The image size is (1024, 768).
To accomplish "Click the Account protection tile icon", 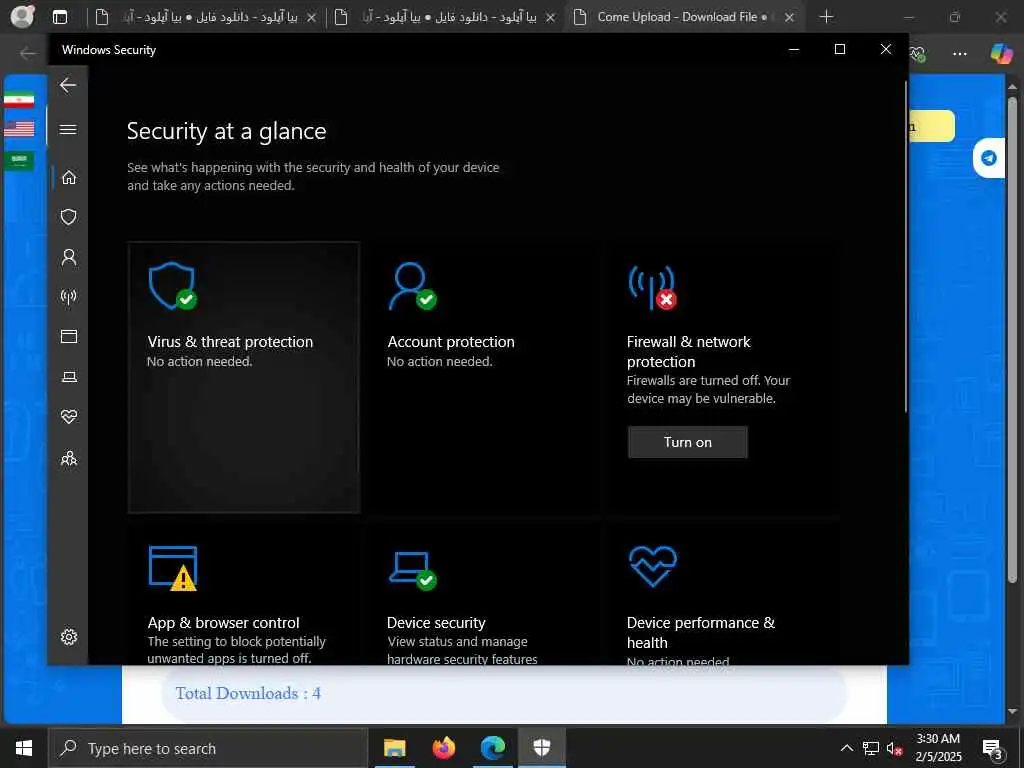I will pos(413,286).
